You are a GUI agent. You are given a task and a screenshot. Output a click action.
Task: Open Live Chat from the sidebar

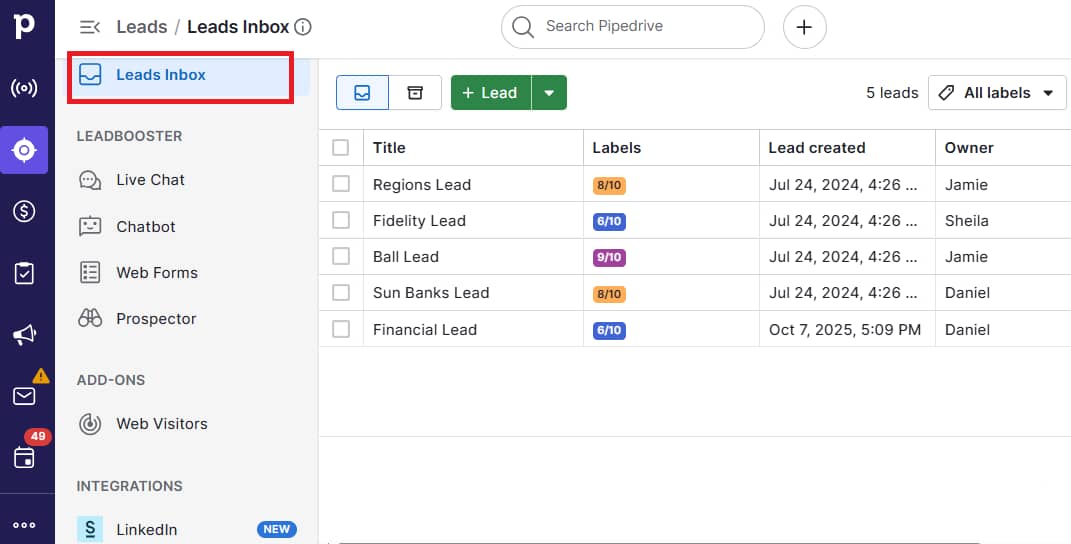pos(150,180)
